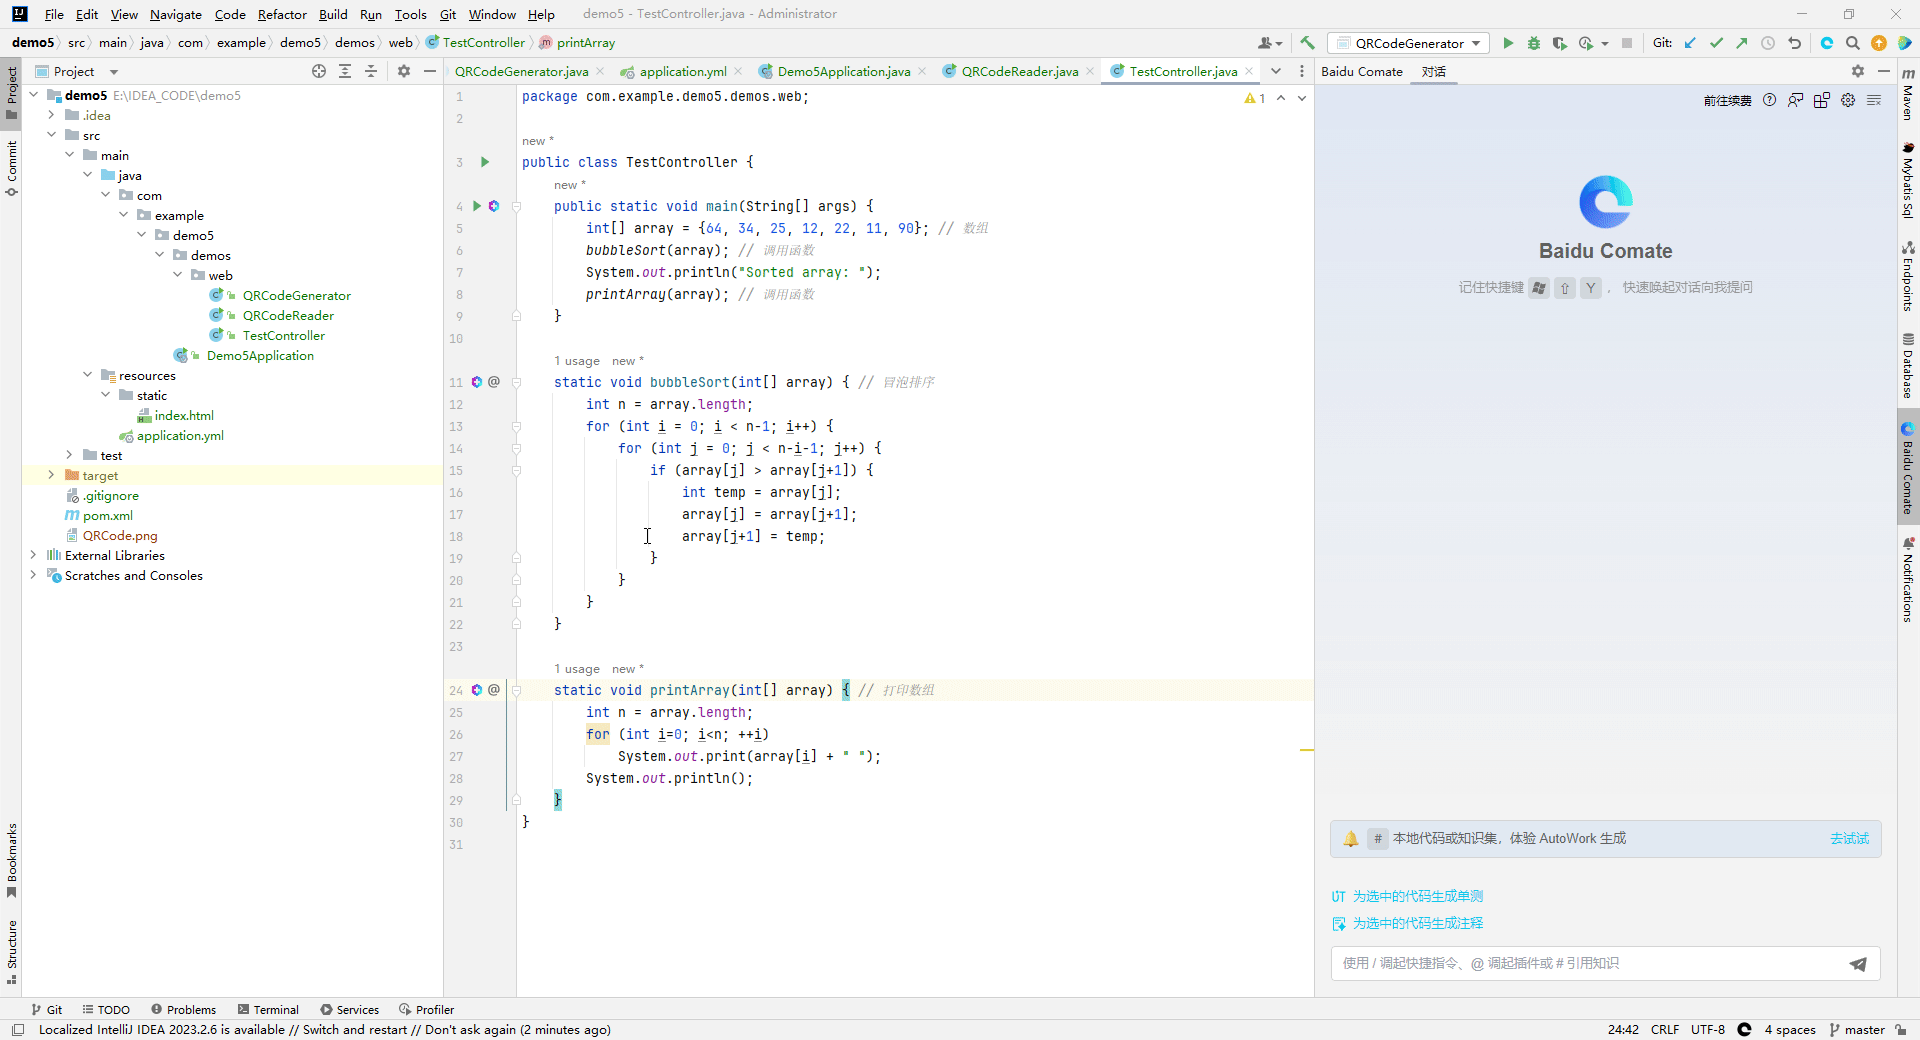The height and width of the screenshot is (1040, 1920).
Task: Toggle the Project tool window stripe button
Action: tap(11, 93)
